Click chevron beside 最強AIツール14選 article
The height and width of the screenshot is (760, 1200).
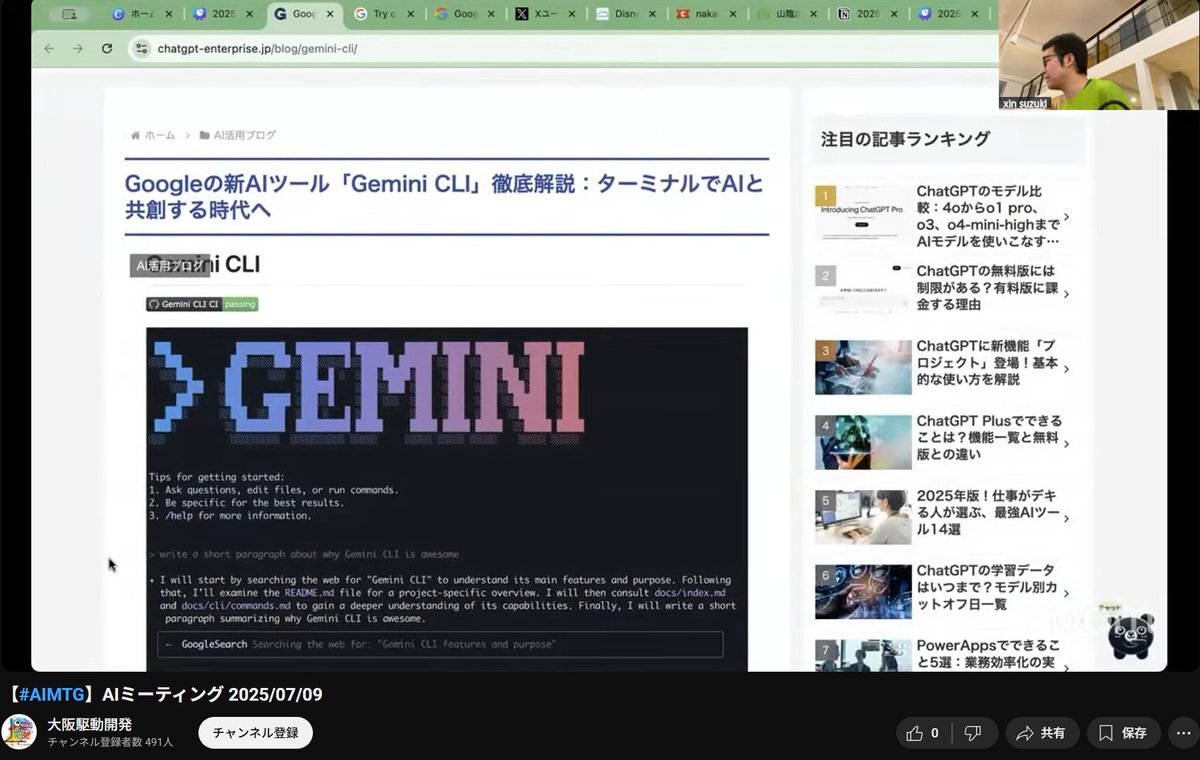coord(1067,518)
